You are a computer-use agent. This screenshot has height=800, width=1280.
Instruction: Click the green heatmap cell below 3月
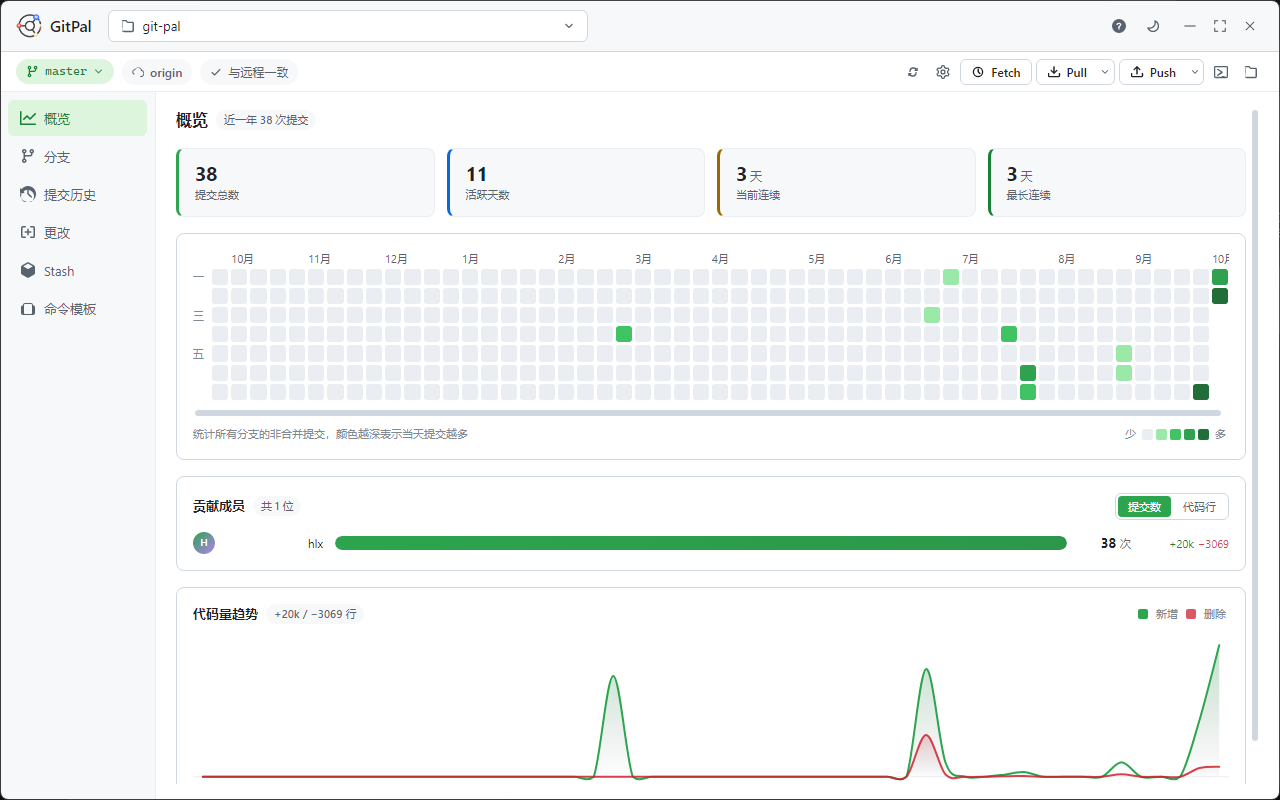coord(624,334)
